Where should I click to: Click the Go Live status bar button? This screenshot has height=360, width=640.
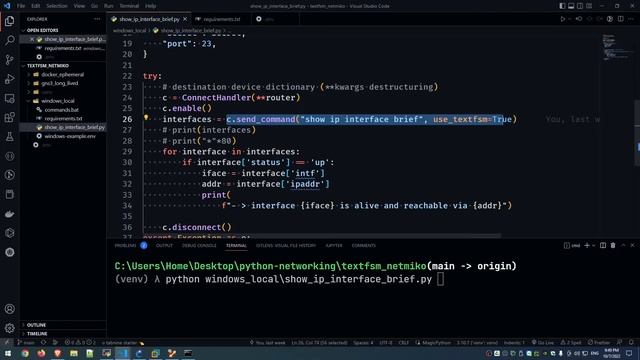click(x=542, y=342)
